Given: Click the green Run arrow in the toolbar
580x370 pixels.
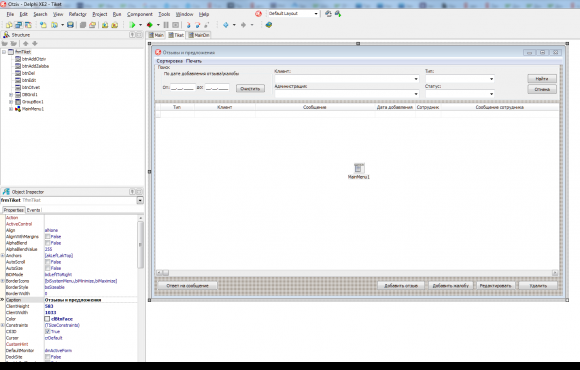Looking at the screenshot, I should [x=132, y=25].
